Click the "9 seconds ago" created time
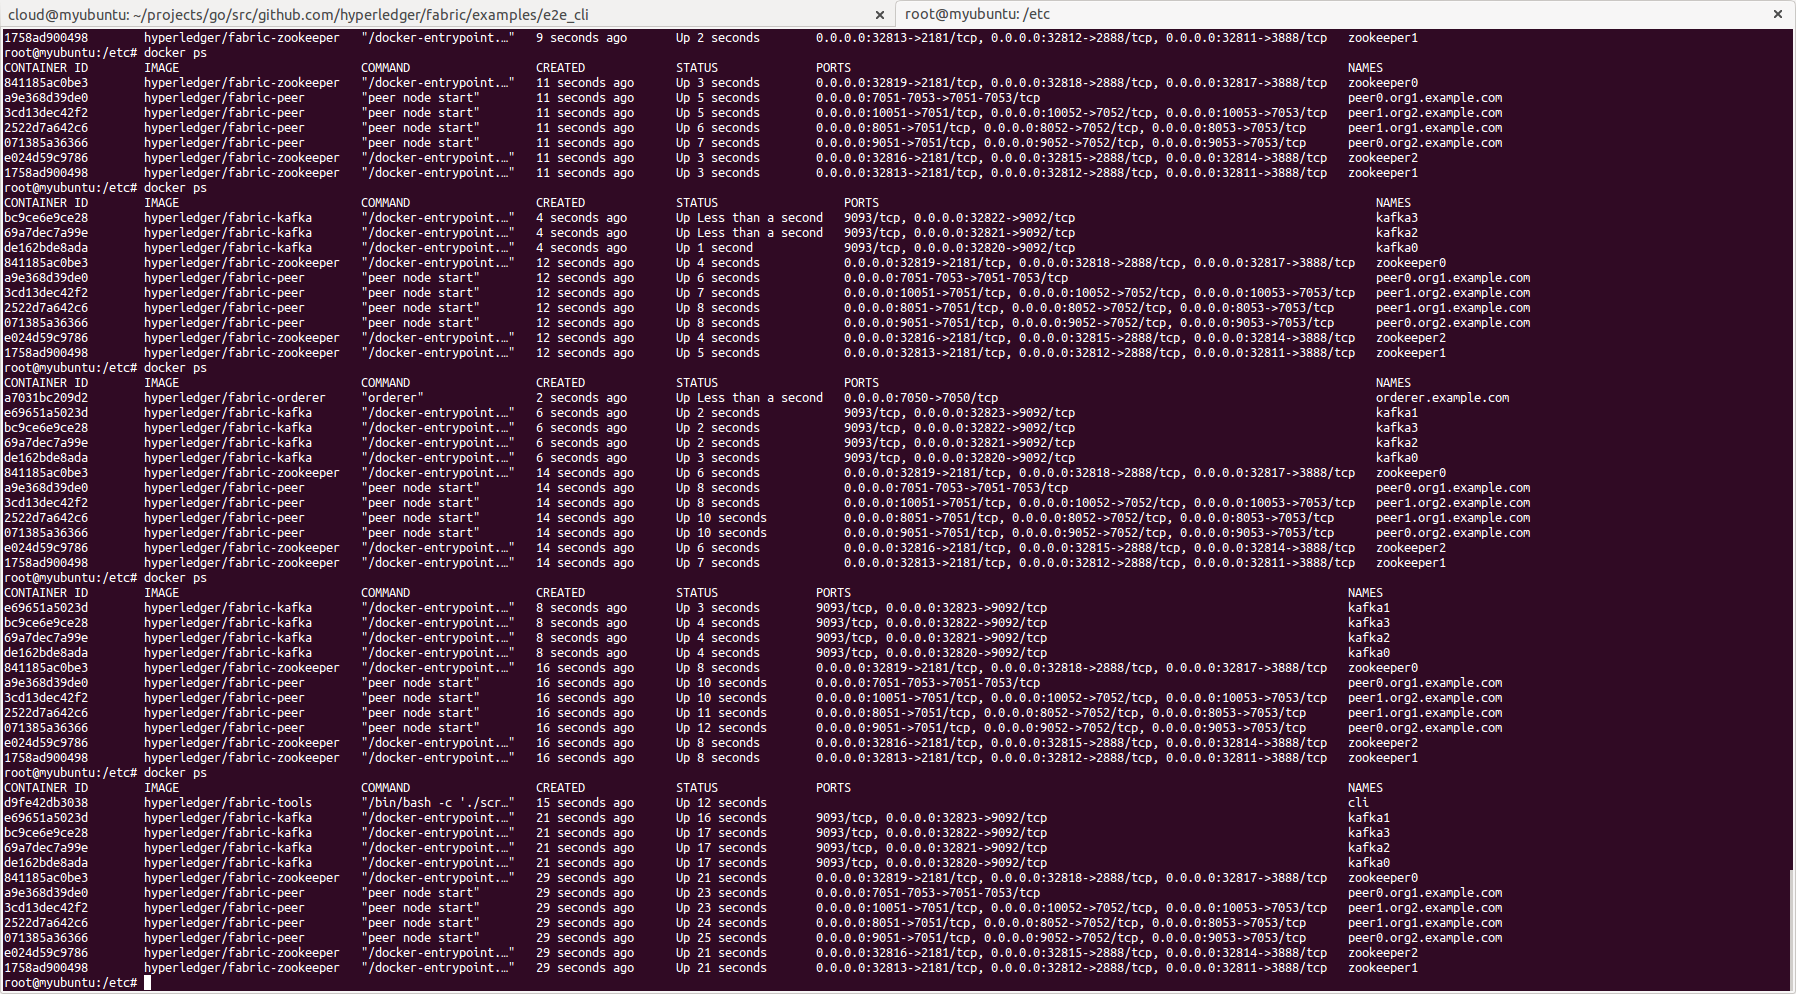The width and height of the screenshot is (1796, 994). 581,38
